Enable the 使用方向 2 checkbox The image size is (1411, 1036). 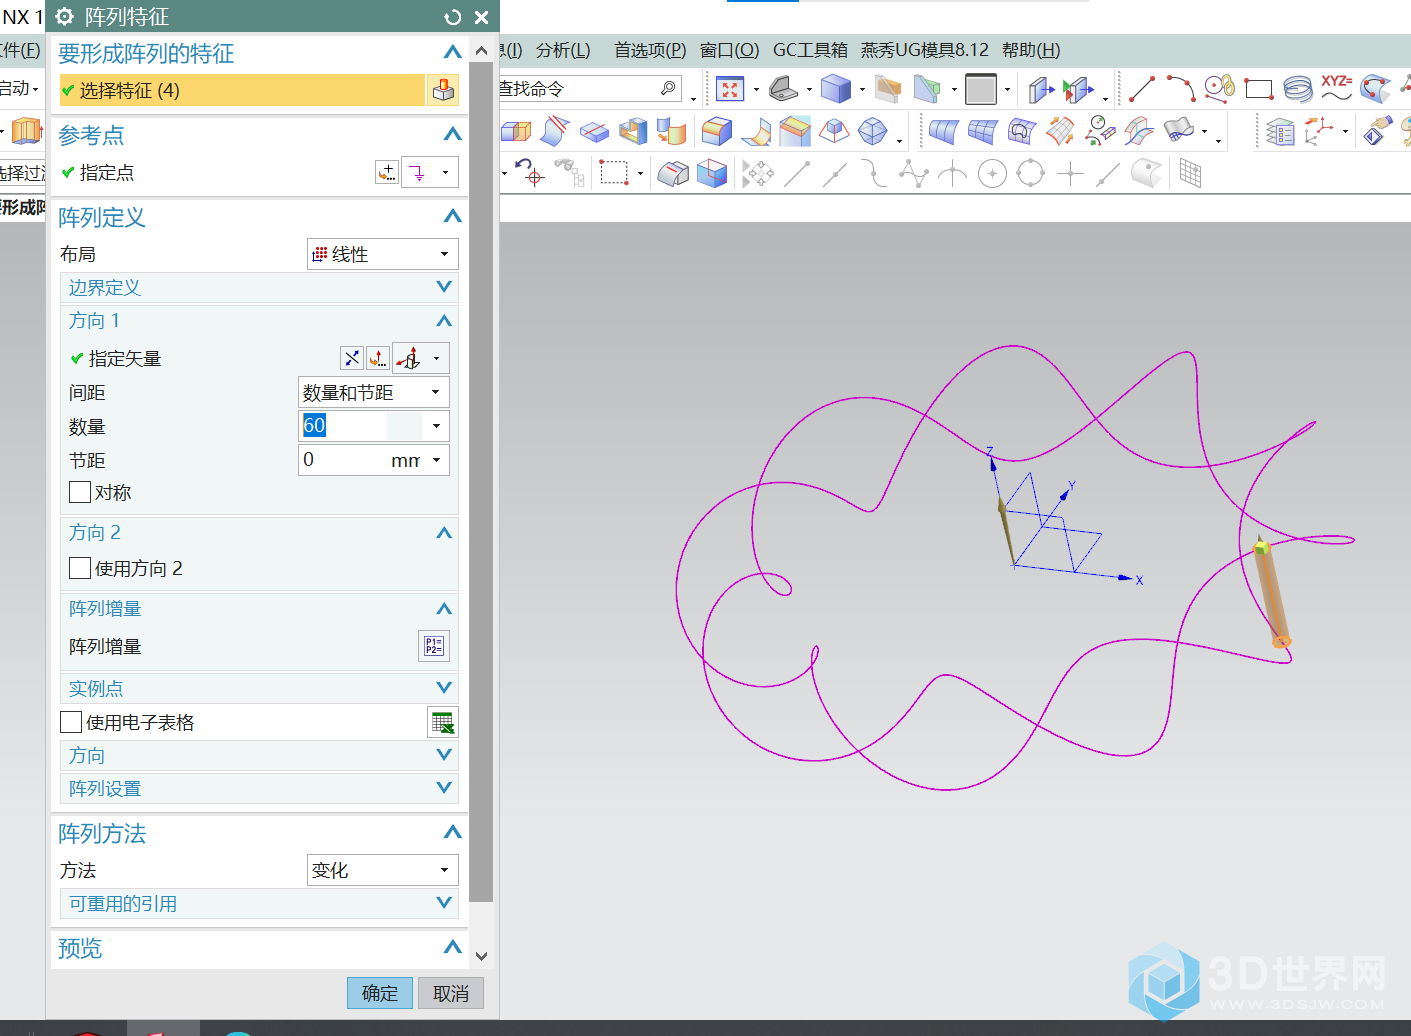coord(80,568)
